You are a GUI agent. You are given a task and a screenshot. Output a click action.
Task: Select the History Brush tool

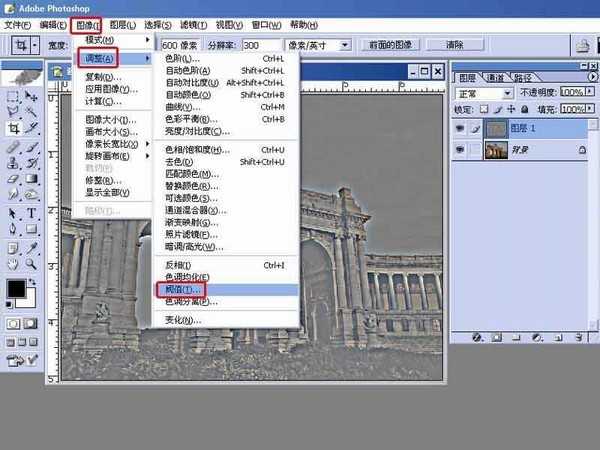tap(31, 163)
